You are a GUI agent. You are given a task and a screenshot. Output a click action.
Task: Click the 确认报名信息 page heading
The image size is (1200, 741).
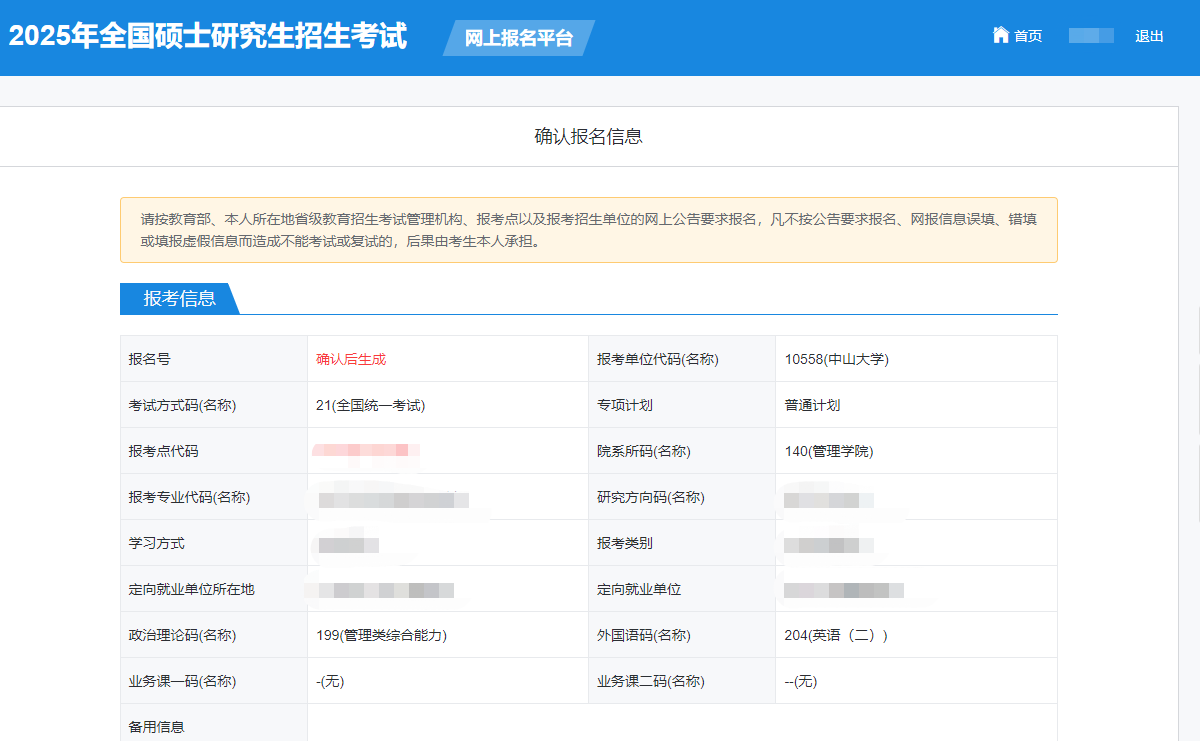pyautogui.click(x=588, y=137)
